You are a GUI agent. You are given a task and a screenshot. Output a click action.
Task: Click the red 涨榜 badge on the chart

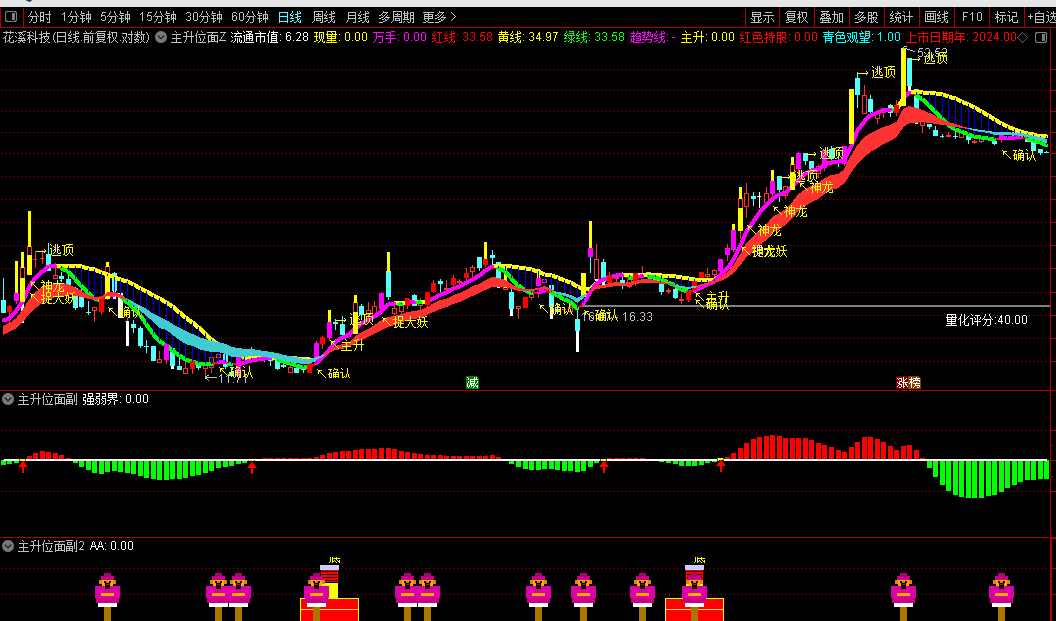[908, 383]
